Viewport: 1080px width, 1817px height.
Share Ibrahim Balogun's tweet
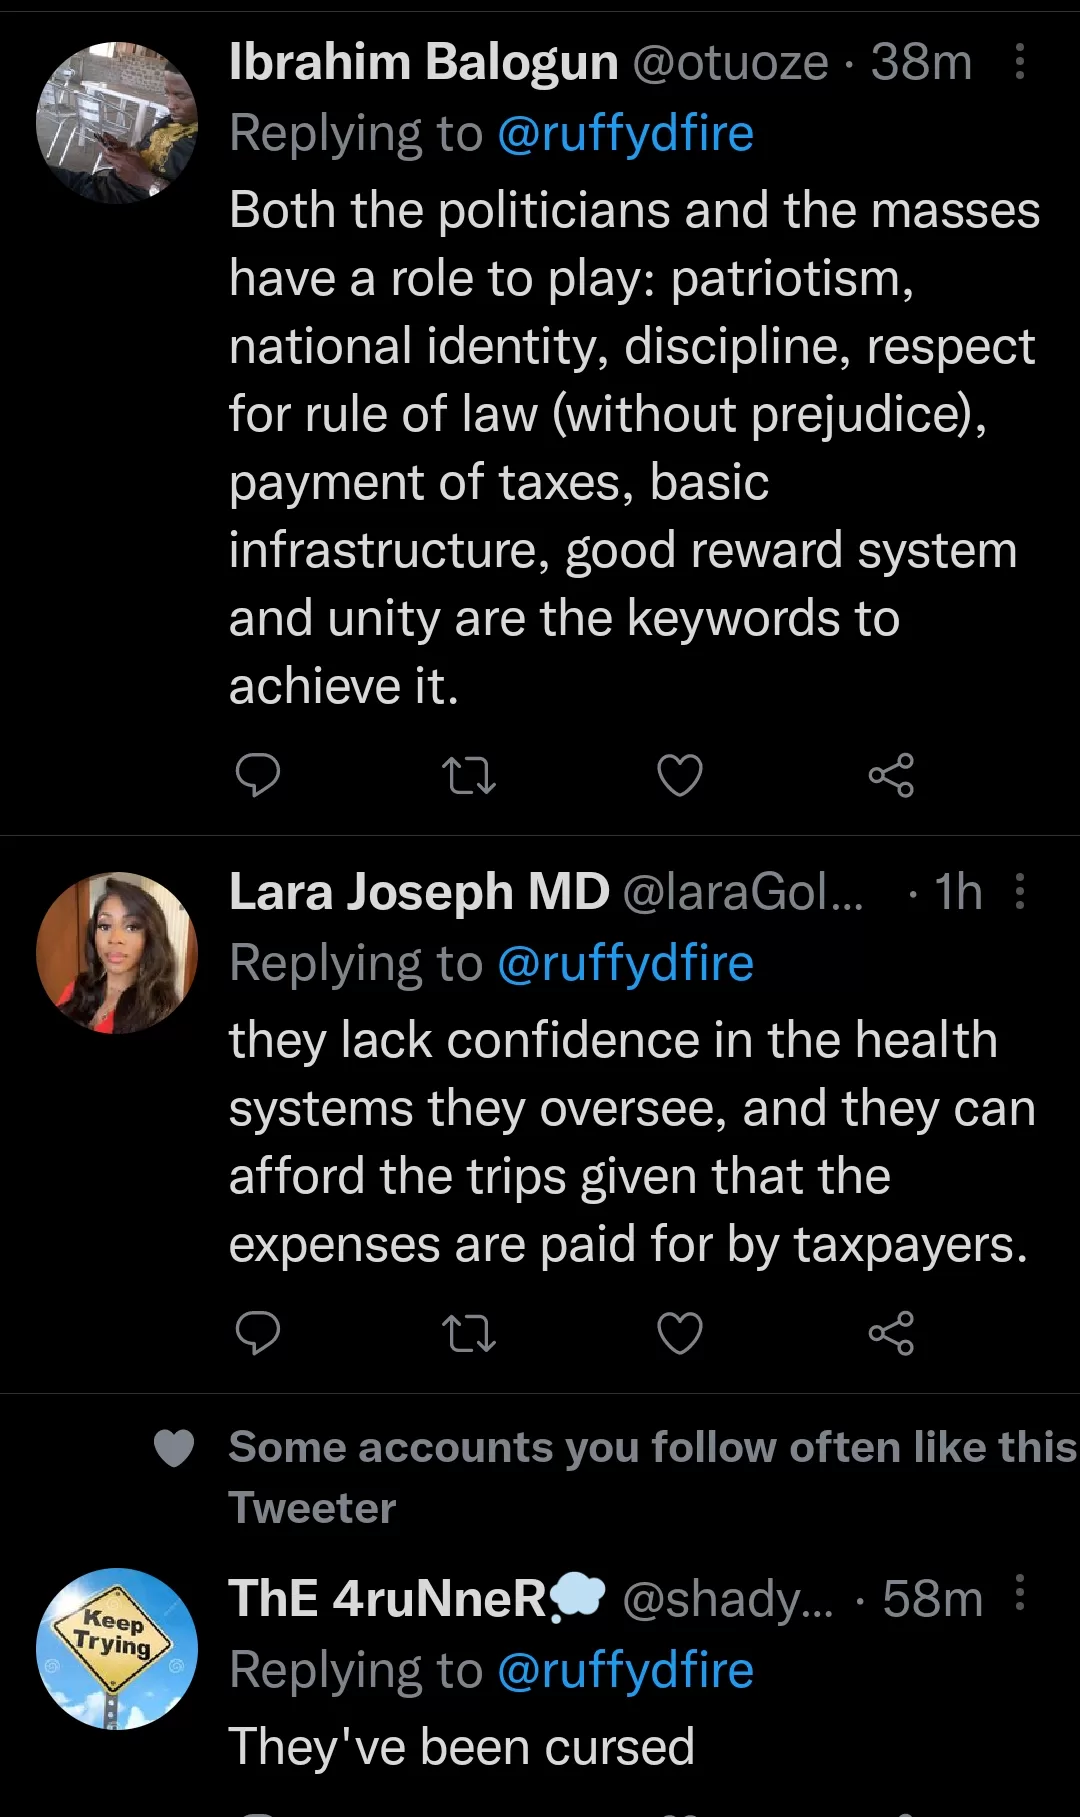(891, 775)
